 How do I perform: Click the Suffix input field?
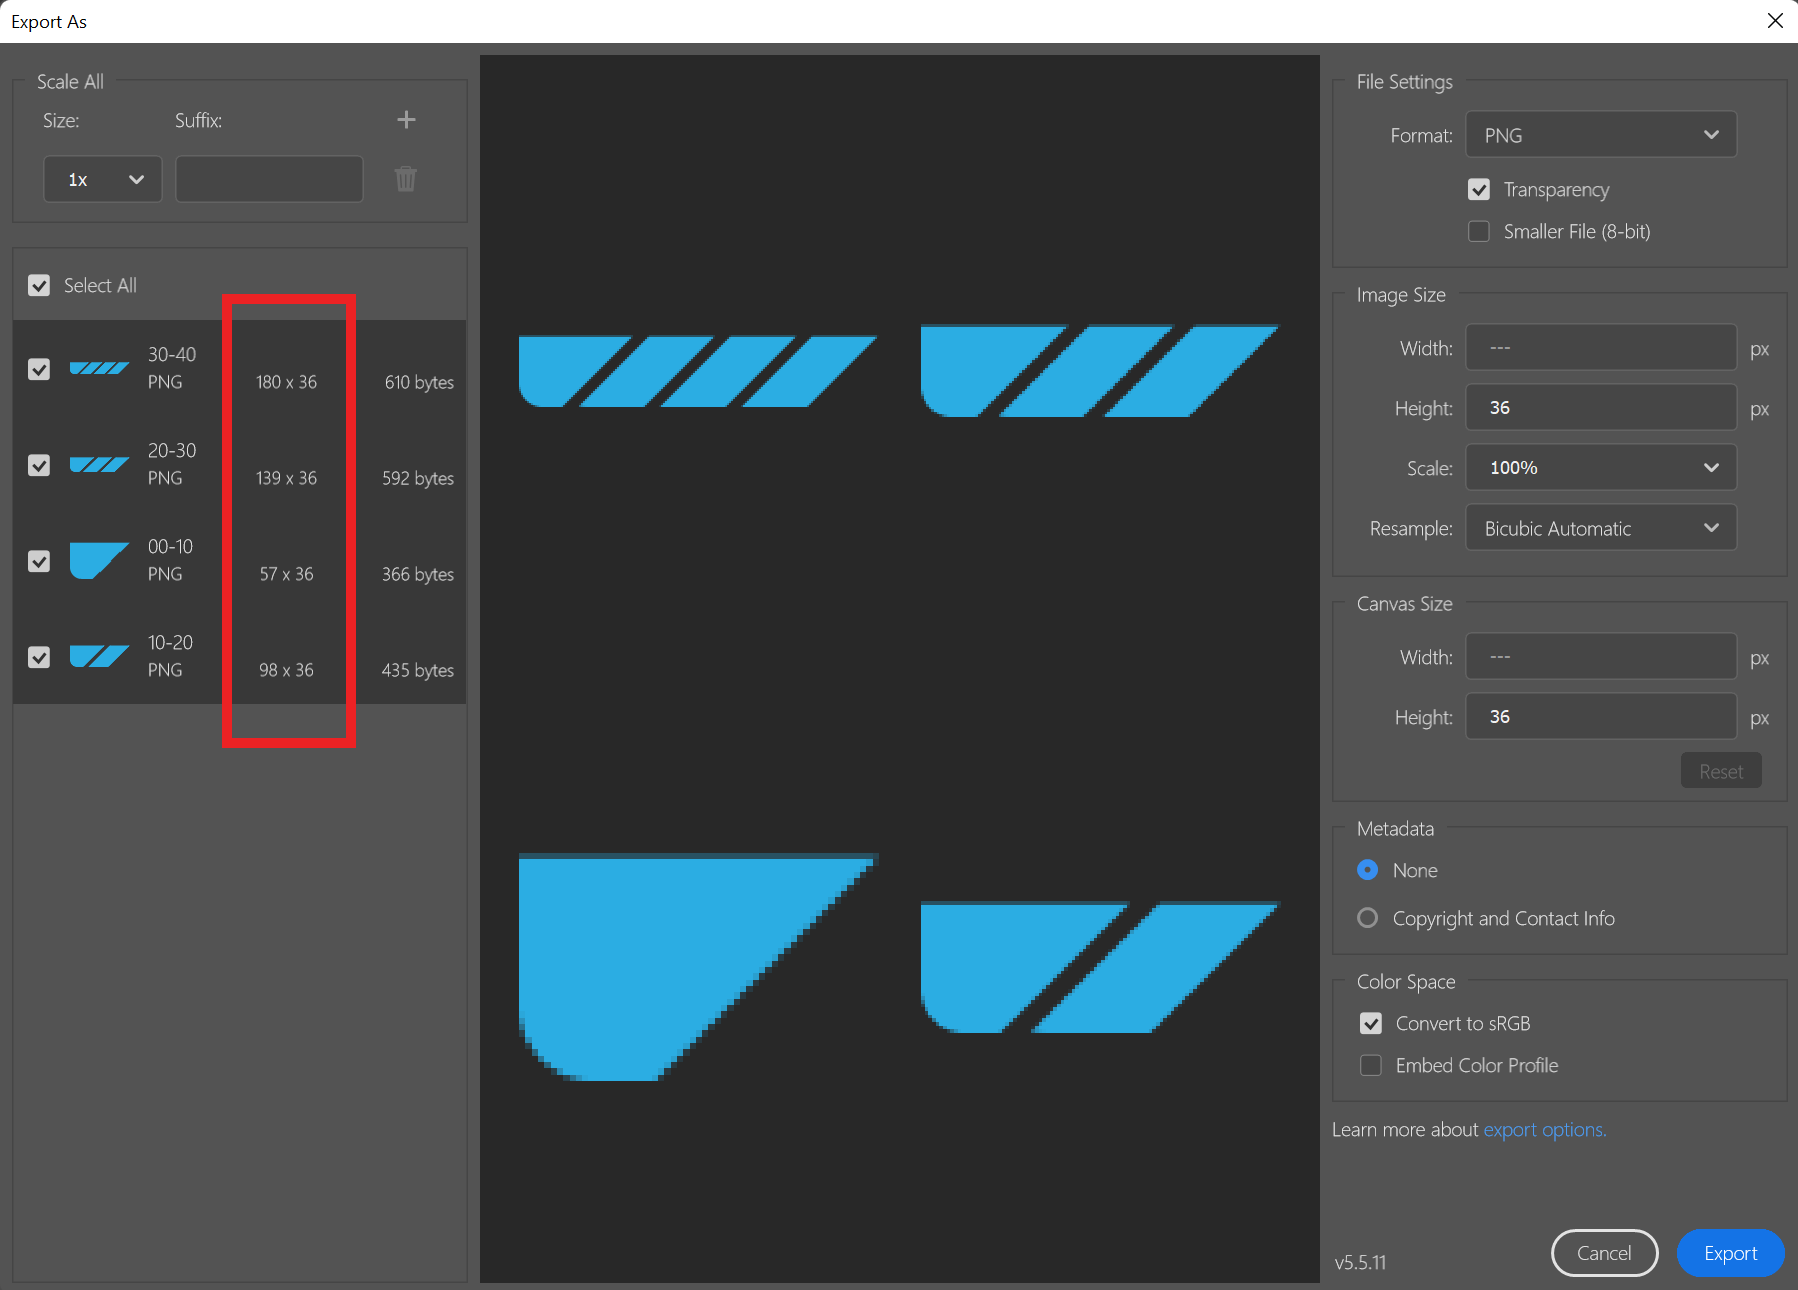pos(269,179)
